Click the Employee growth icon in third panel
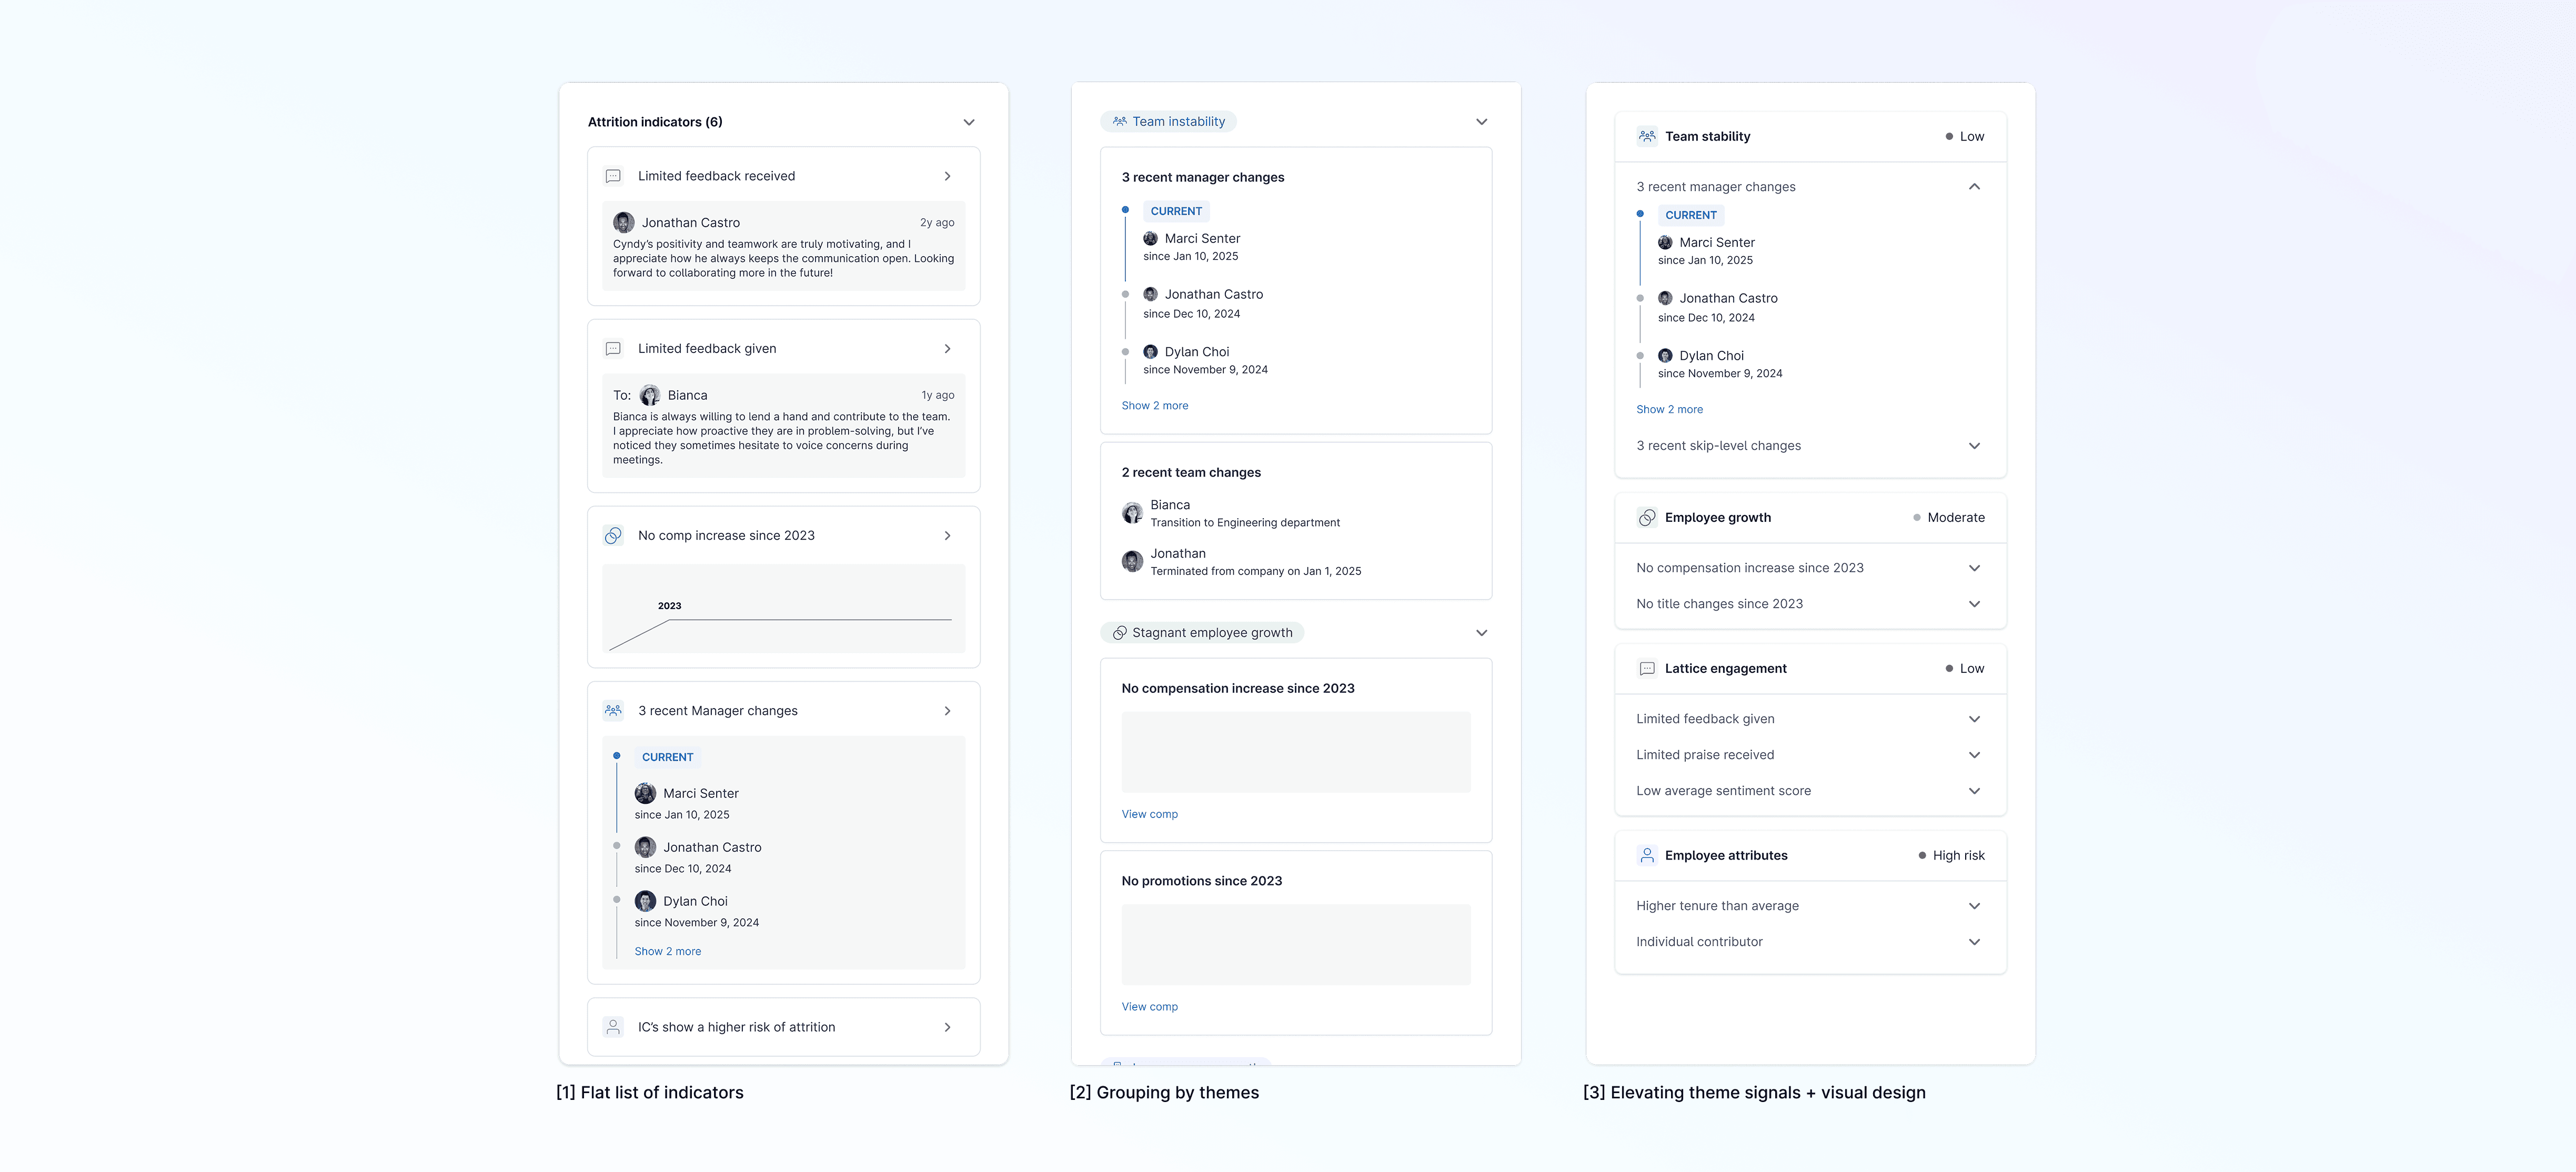The width and height of the screenshot is (2576, 1172). point(1647,518)
